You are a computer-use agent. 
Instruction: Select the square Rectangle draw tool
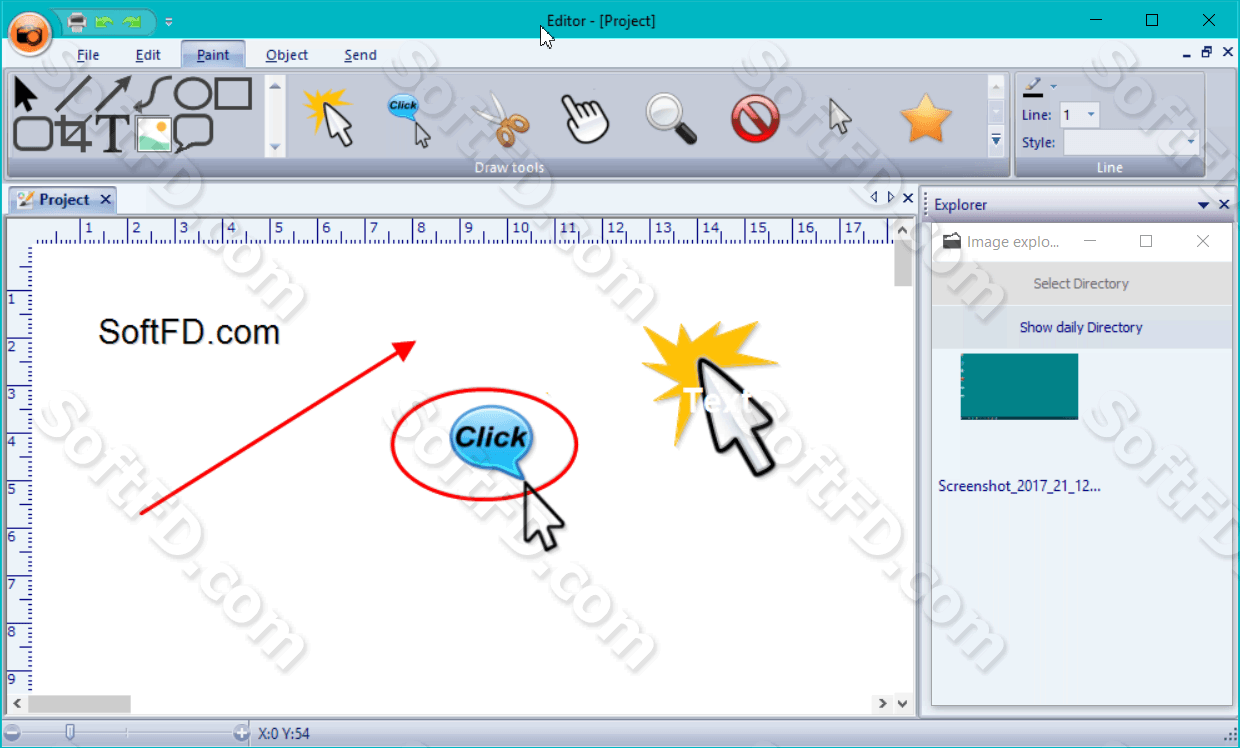[x=233, y=94]
